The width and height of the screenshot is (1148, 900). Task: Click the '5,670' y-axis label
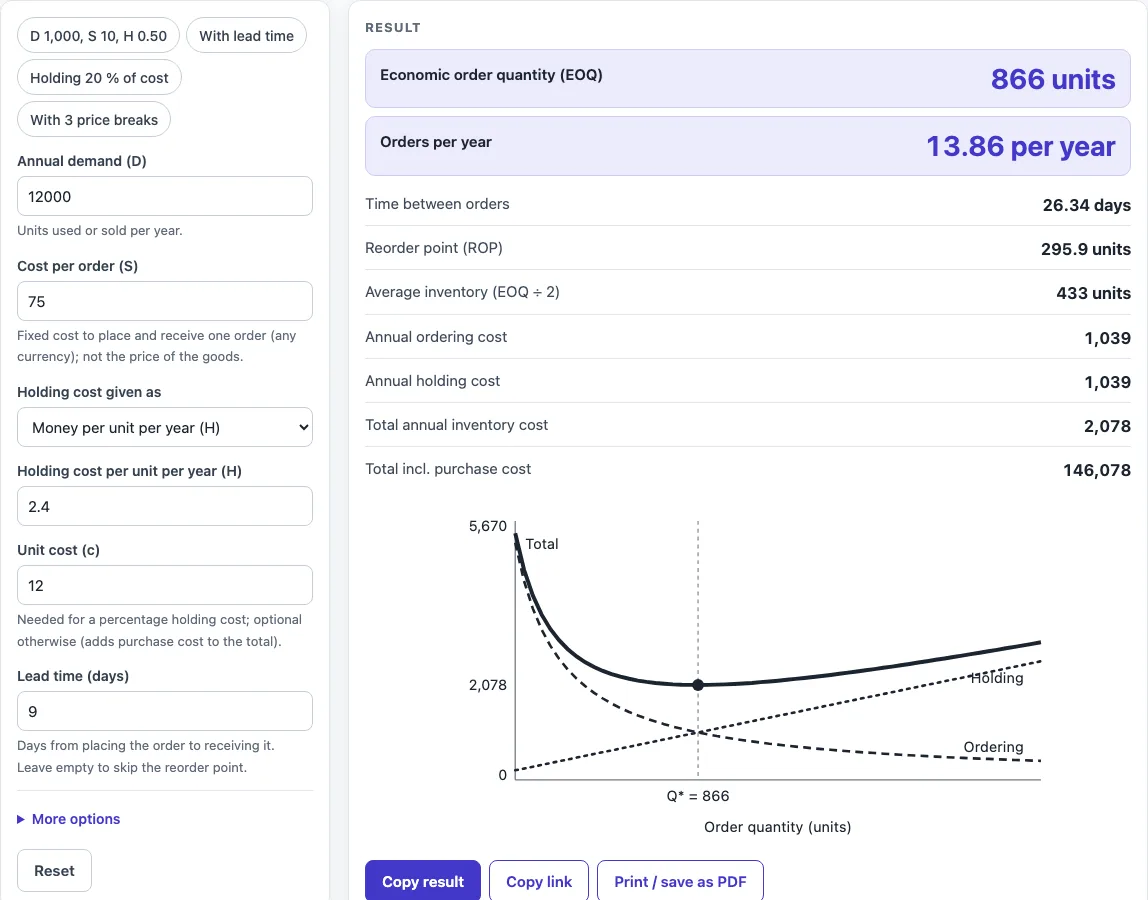488,526
